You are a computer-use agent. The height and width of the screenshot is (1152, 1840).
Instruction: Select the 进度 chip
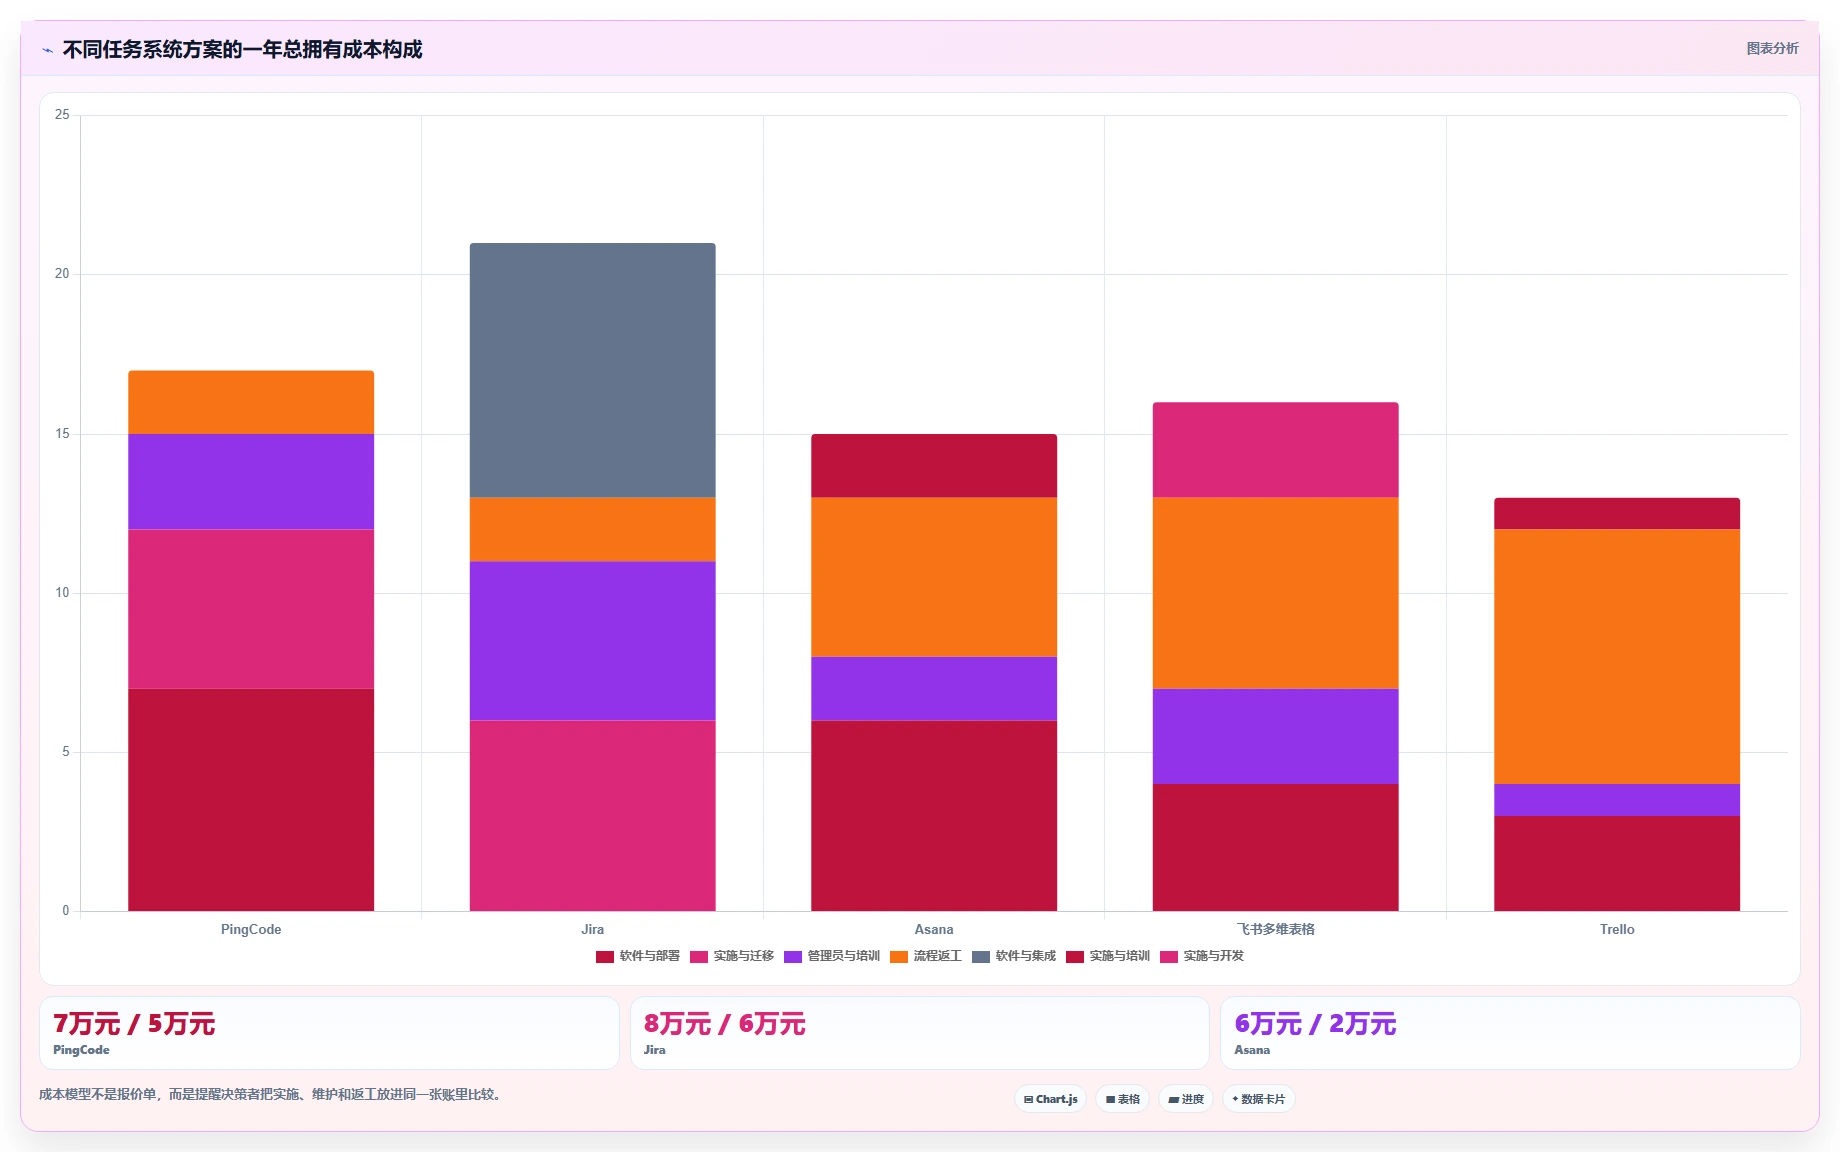(x=1186, y=1099)
